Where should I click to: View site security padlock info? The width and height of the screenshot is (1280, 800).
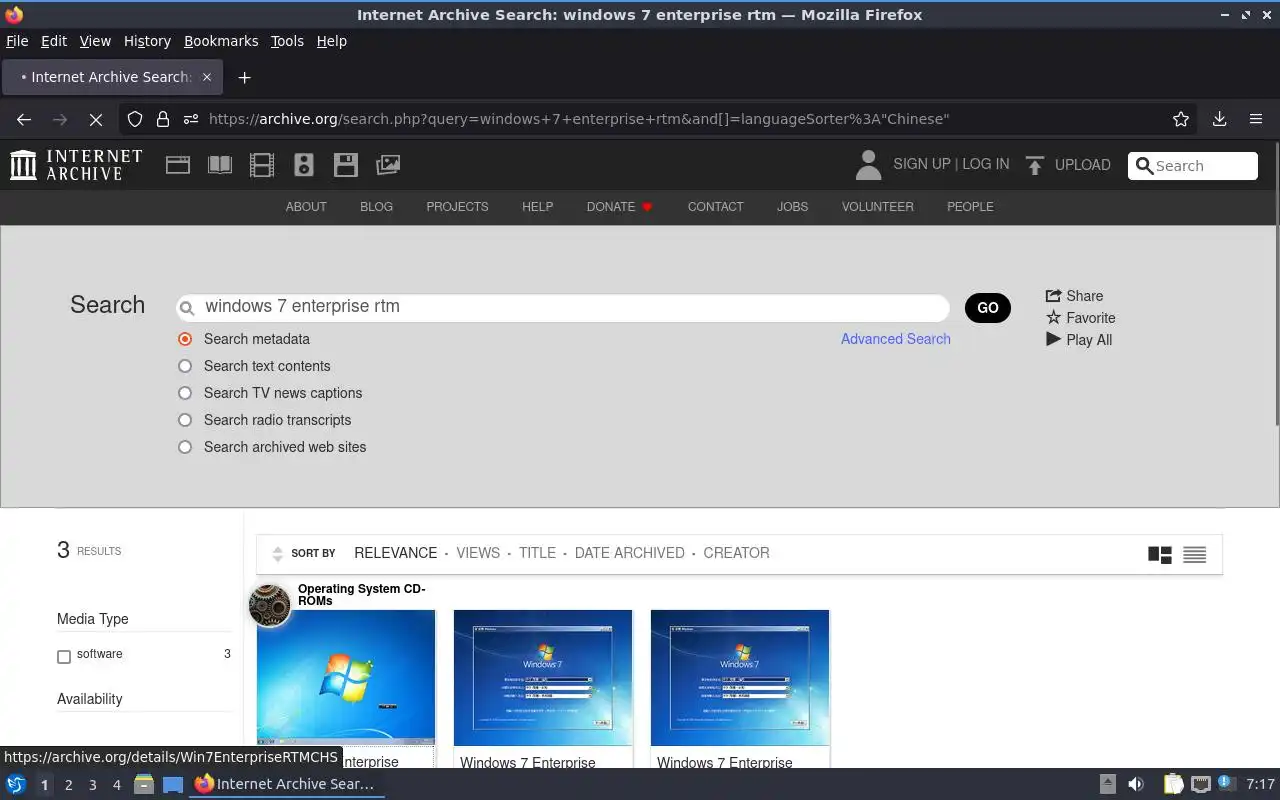click(x=163, y=119)
